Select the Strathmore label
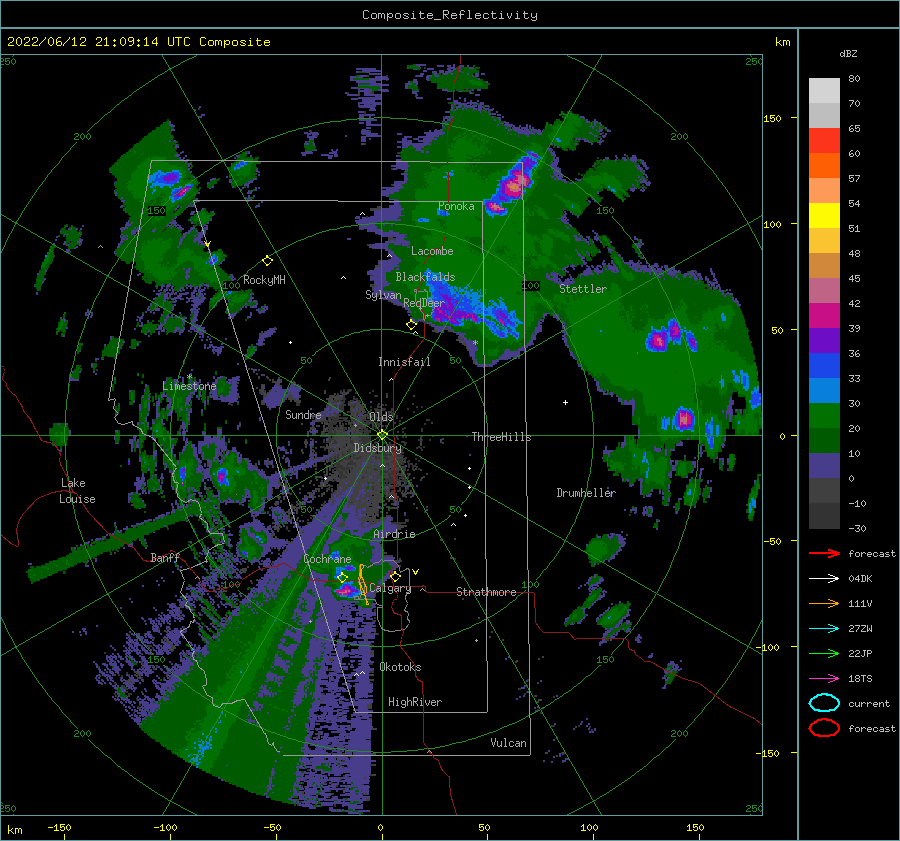This screenshot has height=841, width=900. (486, 592)
